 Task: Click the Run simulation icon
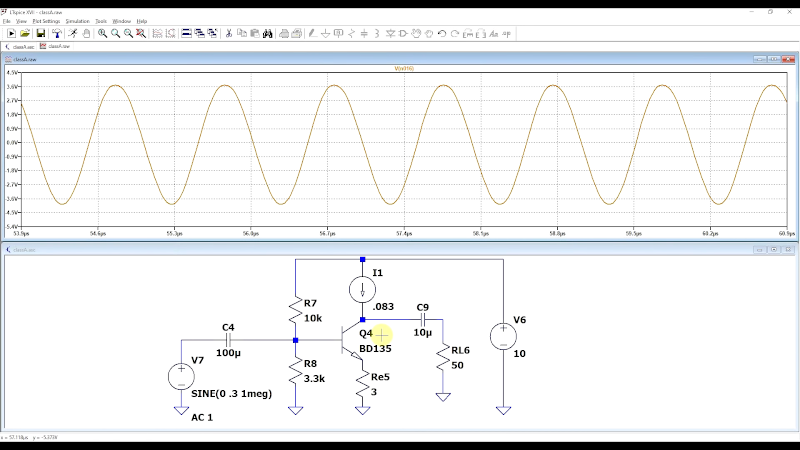click(72, 33)
